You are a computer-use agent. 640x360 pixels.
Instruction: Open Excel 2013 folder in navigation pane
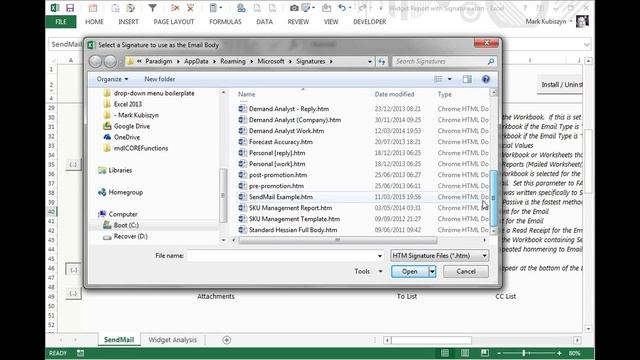click(127, 104)
